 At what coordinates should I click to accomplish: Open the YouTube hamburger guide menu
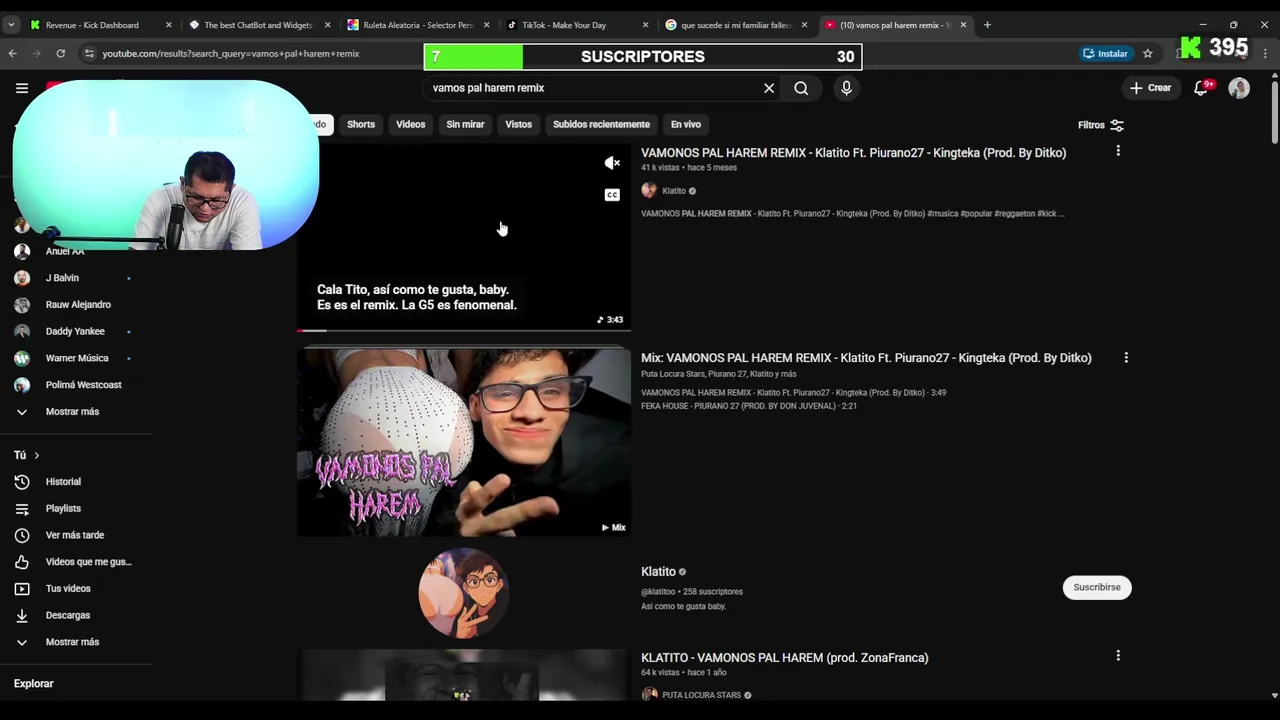(22, 88)
